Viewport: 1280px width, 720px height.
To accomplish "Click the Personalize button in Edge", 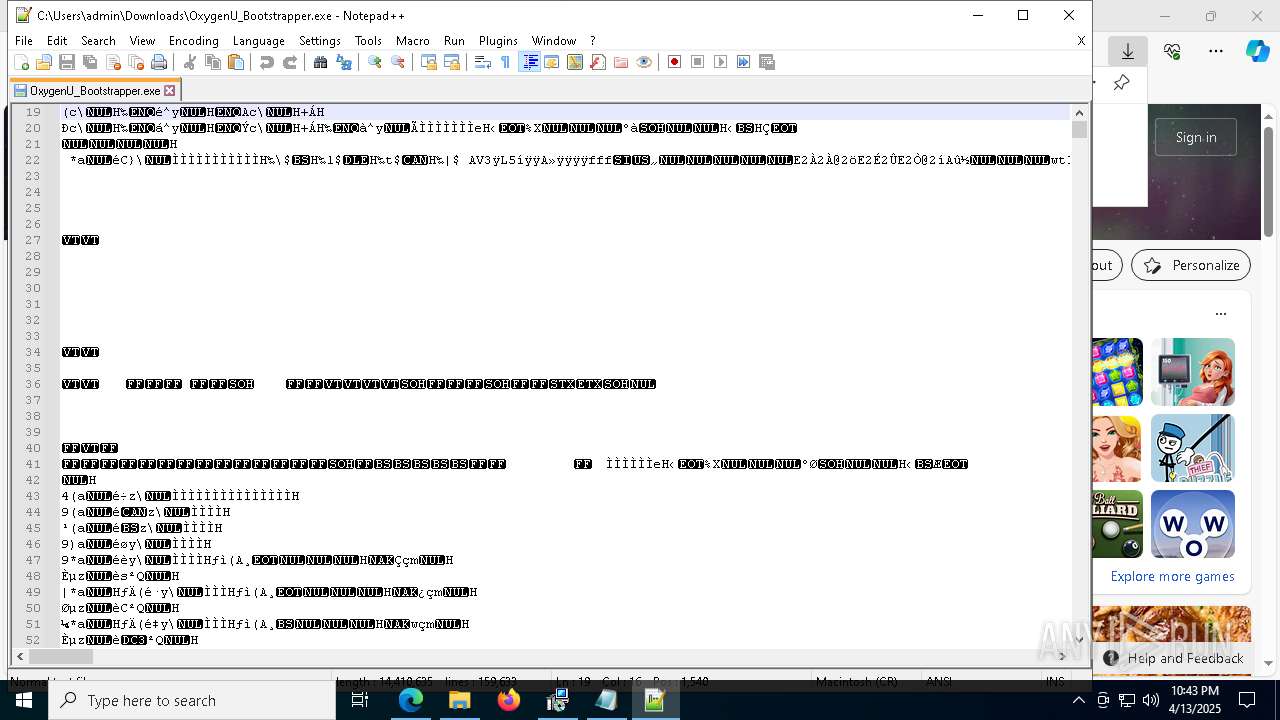I will click(1191, 265).
